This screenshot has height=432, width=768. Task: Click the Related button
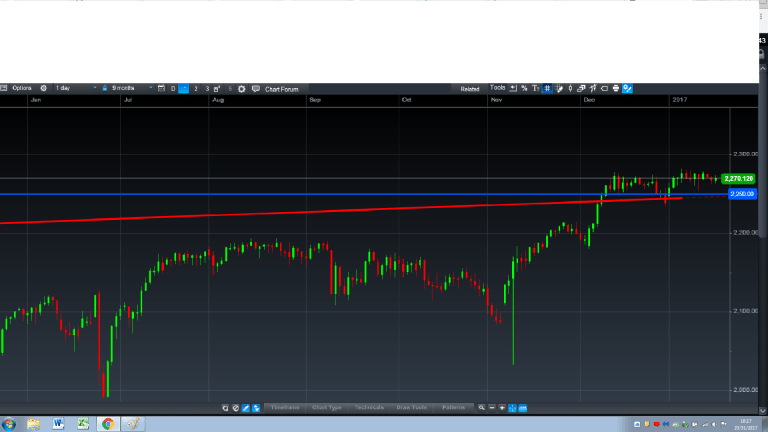click(x=469, y=89)
